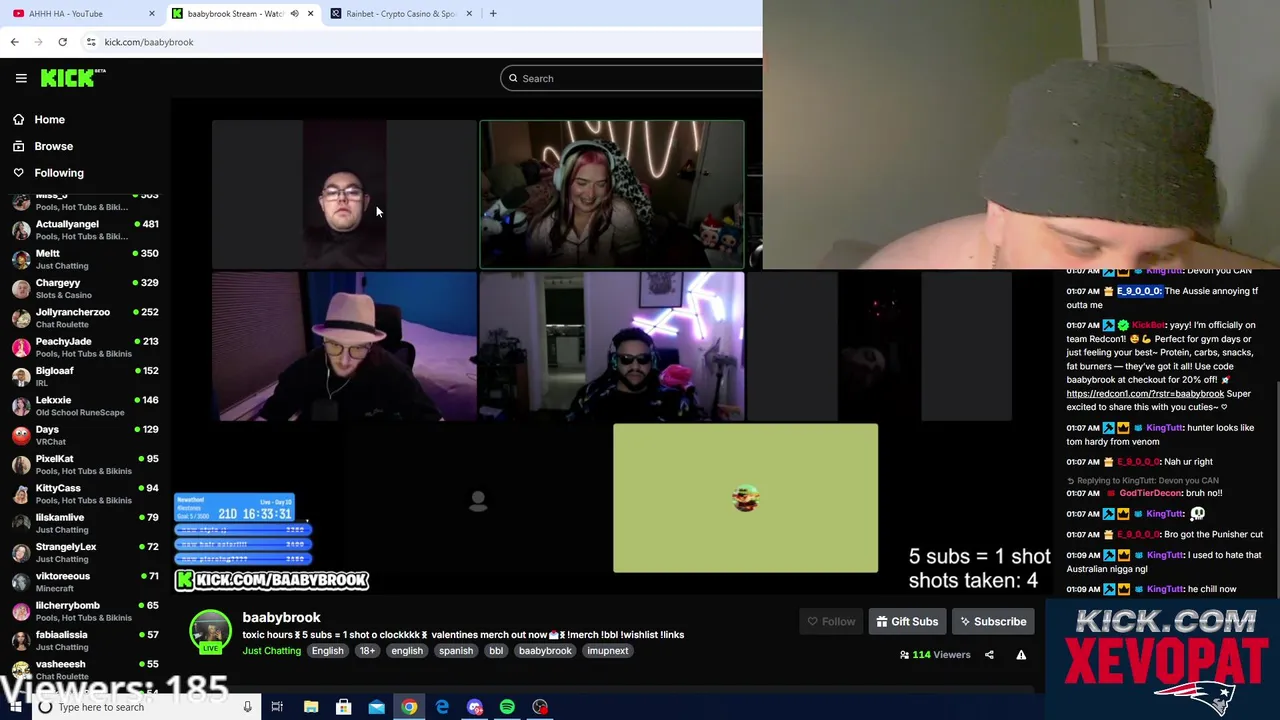Open Jollyrancherzoo channel in sidebar
Image resolution: width=1280 pixels, height=720 pixels.
(85, 318)
